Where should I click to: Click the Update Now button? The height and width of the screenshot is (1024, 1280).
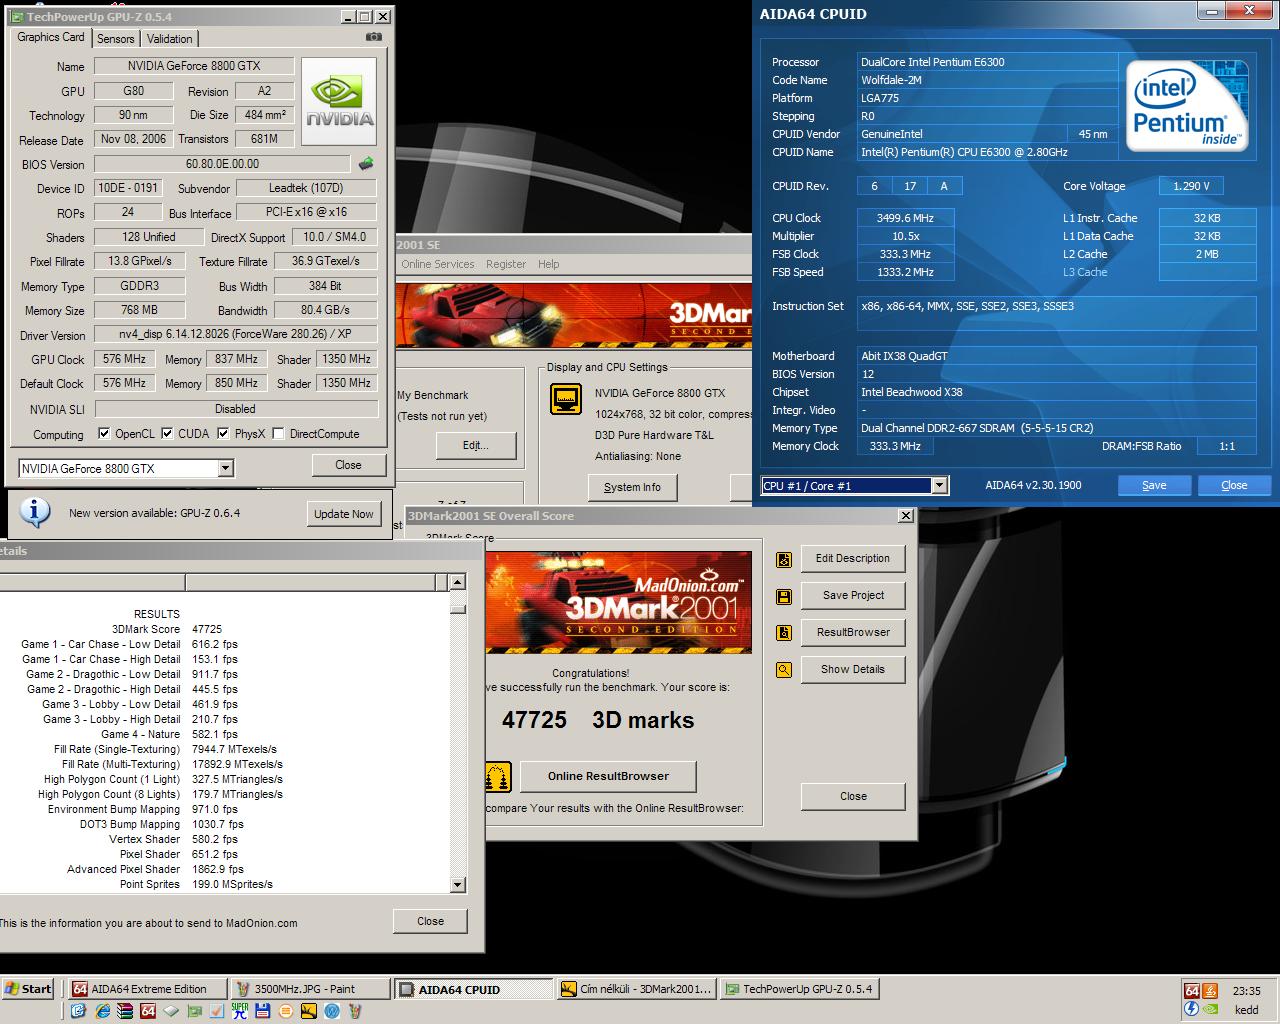click(x=343, y=514)
